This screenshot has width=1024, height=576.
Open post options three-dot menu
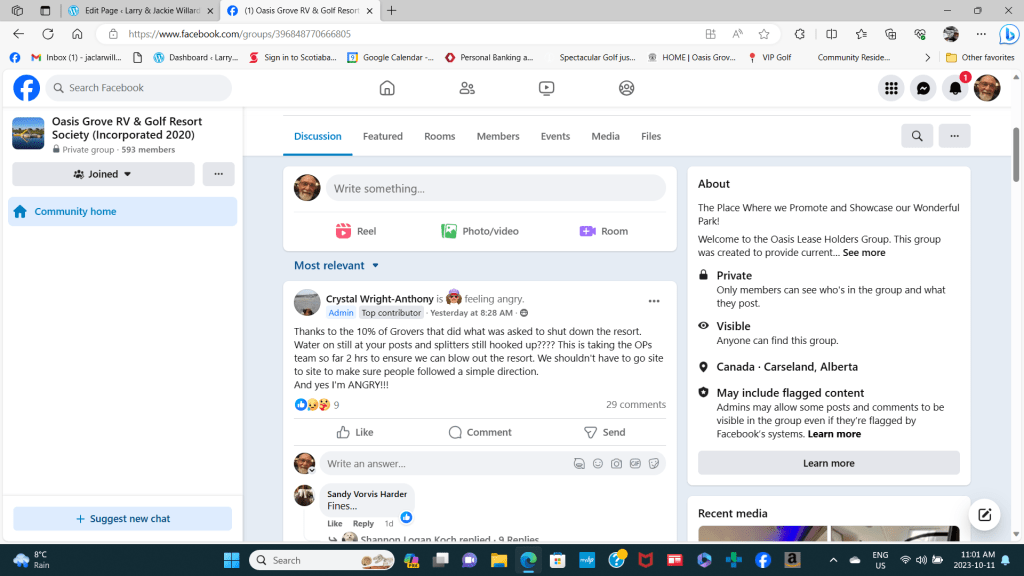coord(654,301)
